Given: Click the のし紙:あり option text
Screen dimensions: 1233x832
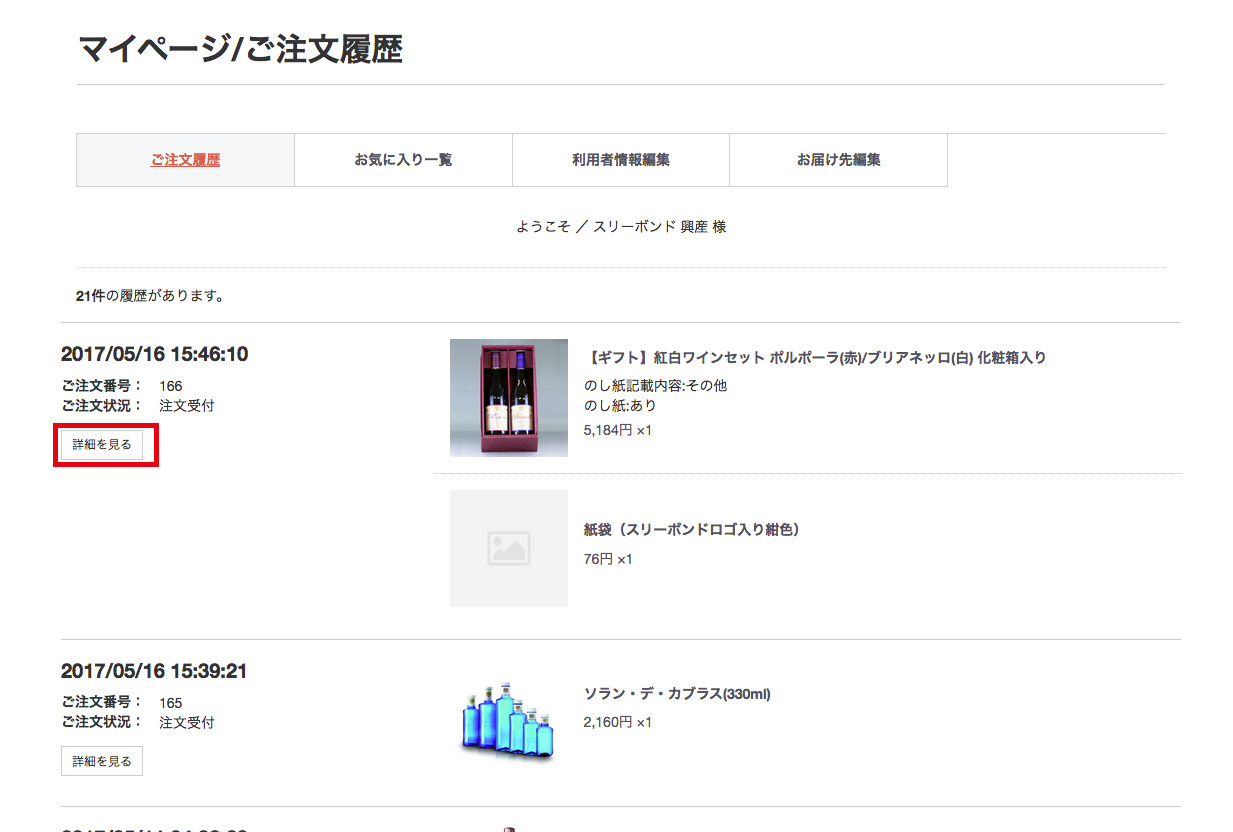Looking at the screenshot, I should click(620, 406).
